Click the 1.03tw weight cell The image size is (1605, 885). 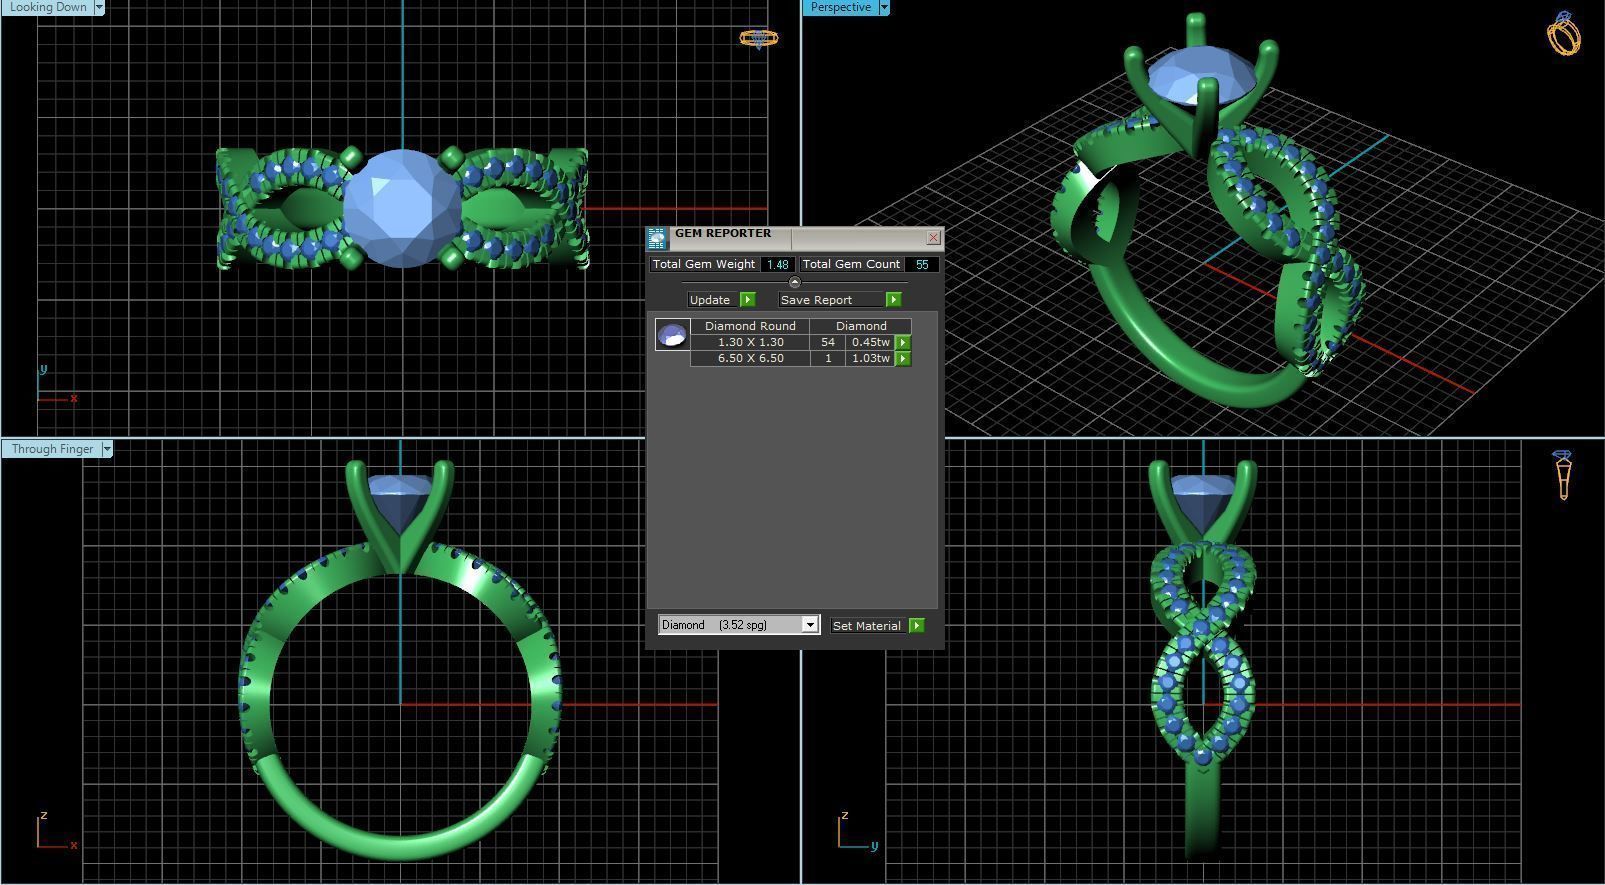(871, 358)
